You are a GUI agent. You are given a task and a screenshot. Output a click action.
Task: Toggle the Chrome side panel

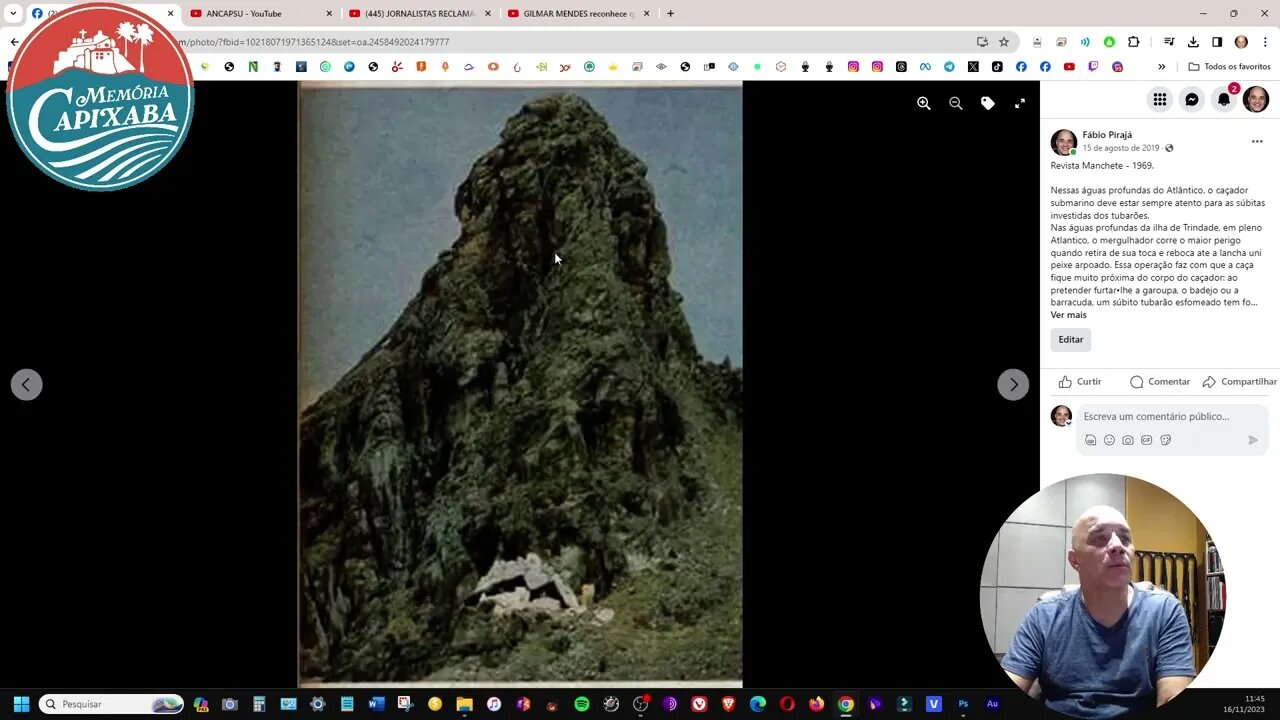(x=1217, y=42)
